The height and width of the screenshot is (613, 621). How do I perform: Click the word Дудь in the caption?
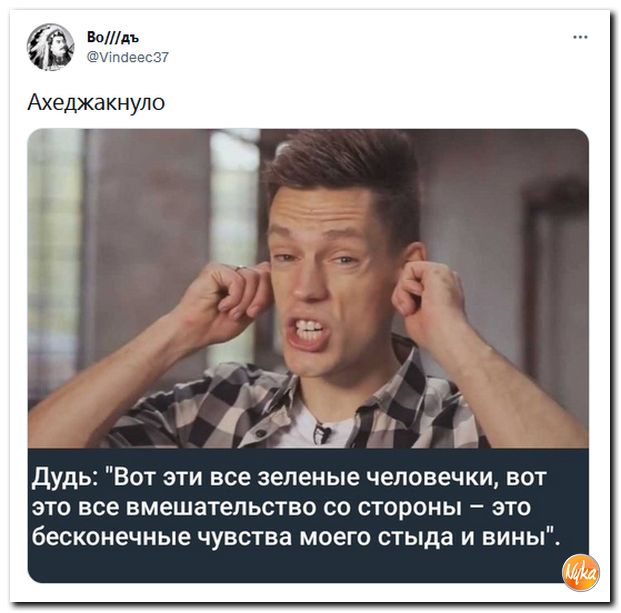(x=62, y=478)
